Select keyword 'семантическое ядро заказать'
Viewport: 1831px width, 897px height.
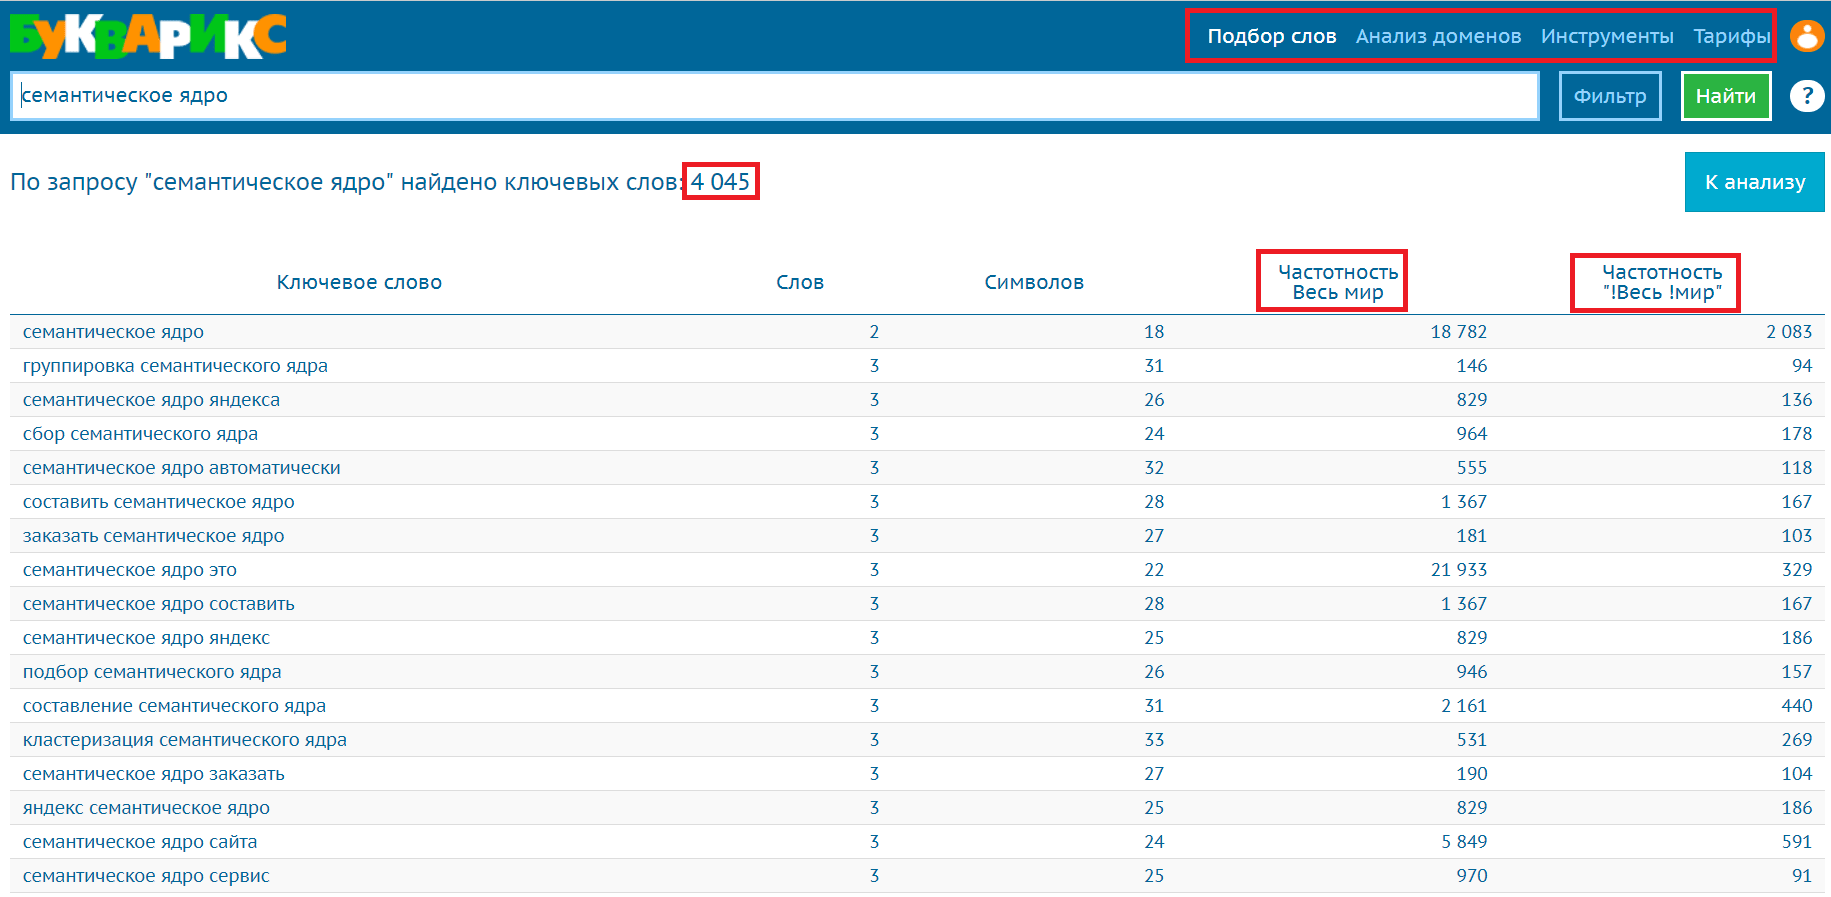(x=153, y=774)
